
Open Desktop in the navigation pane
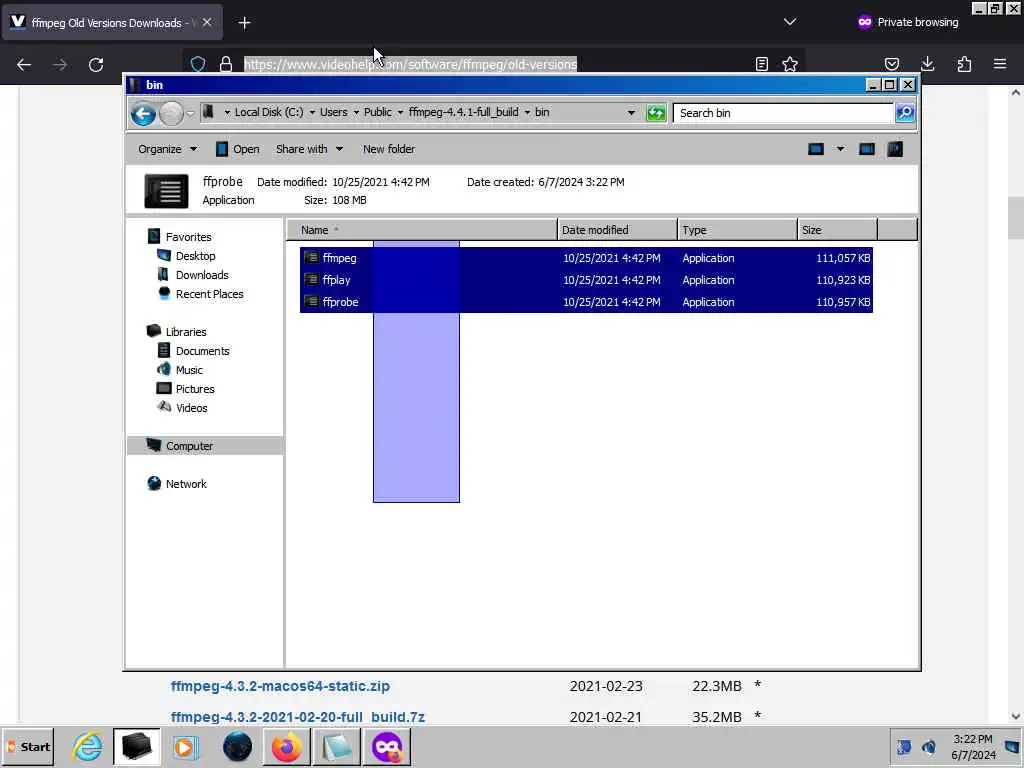(x=195, y=256)
